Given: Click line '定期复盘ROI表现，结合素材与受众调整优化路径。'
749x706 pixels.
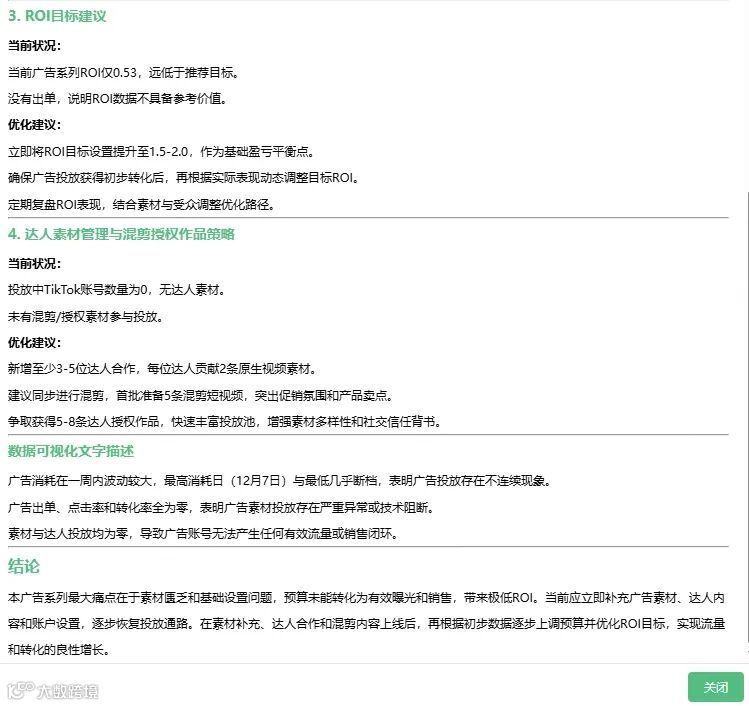Looking at the screenshot, I should pos(141,205).
